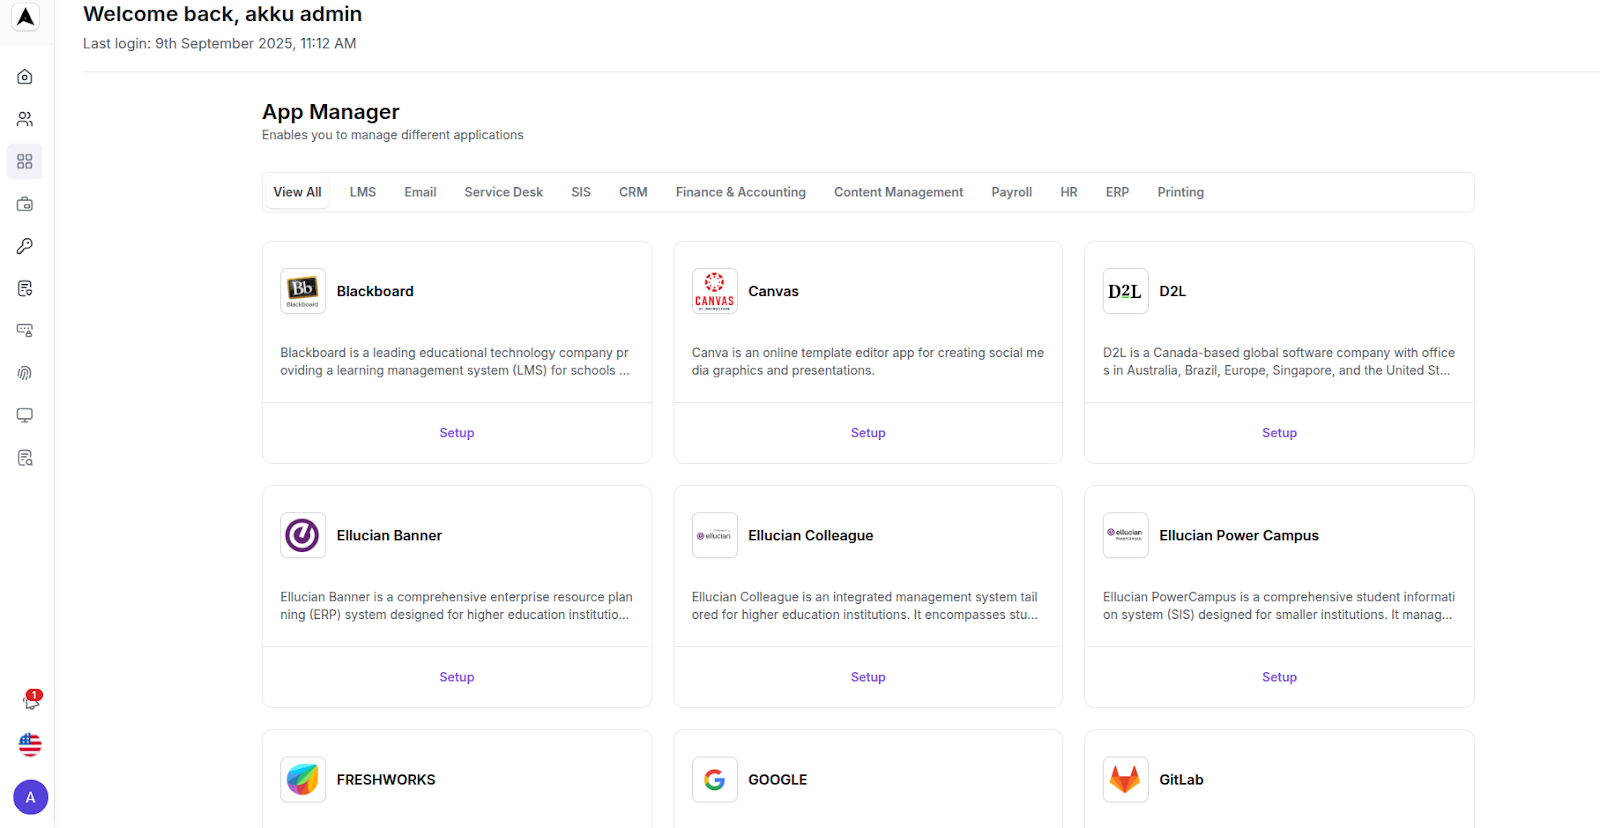The width and height of the screenshot is (1600, 828).
Task: Click the Ellucian Banner app logo
Action: click(x=303, y=535)
